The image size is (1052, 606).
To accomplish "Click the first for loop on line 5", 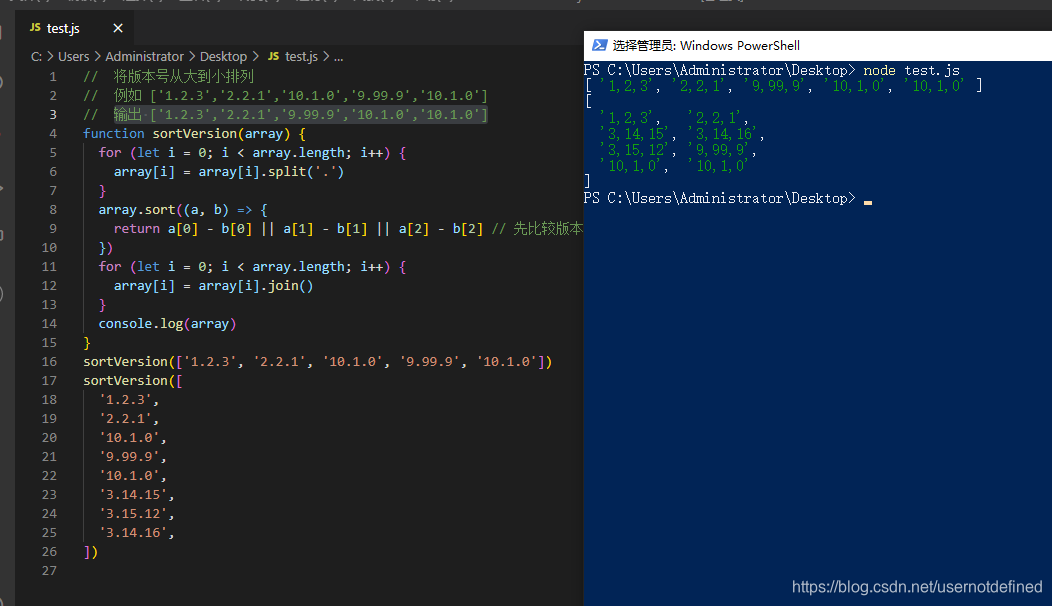I will click(x=252, y=153).
